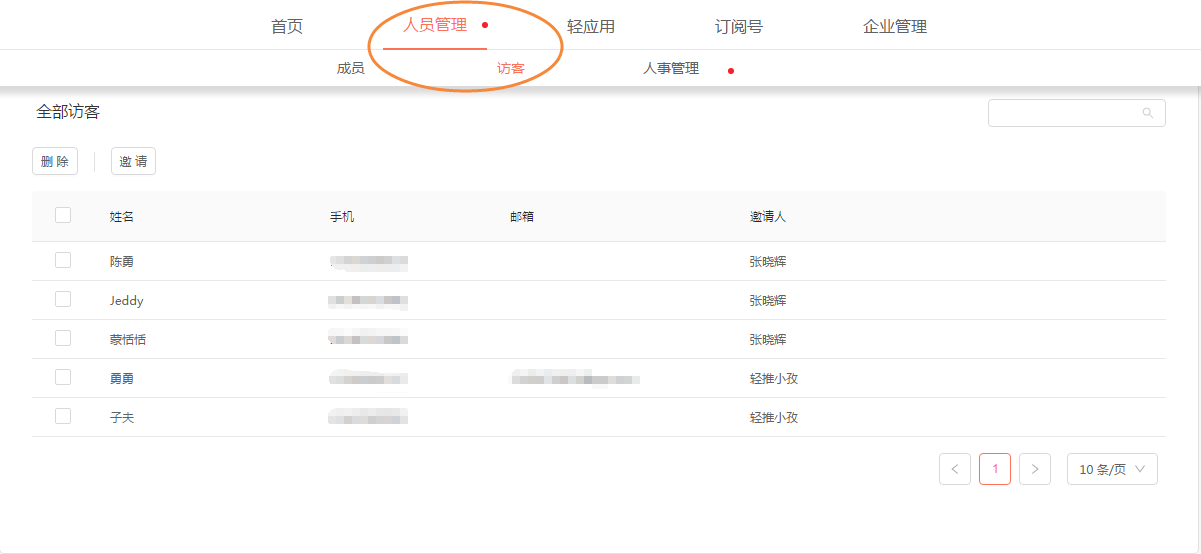
Task: Click inviter 张晓辉 in 蒙恬恬 row
Action: pos(768,339)
